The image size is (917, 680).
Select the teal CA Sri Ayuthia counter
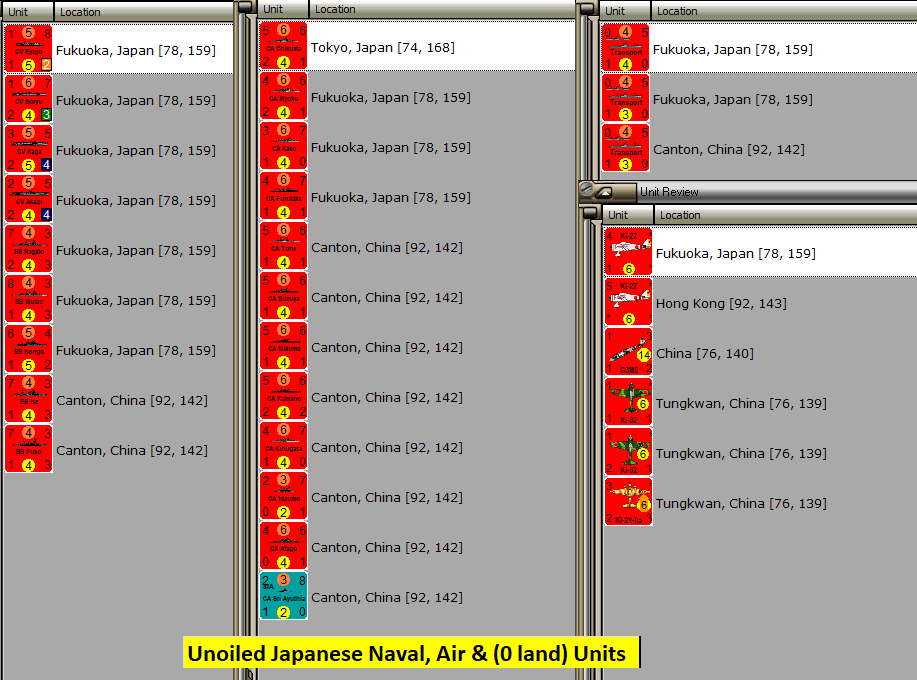pos(284,596)
